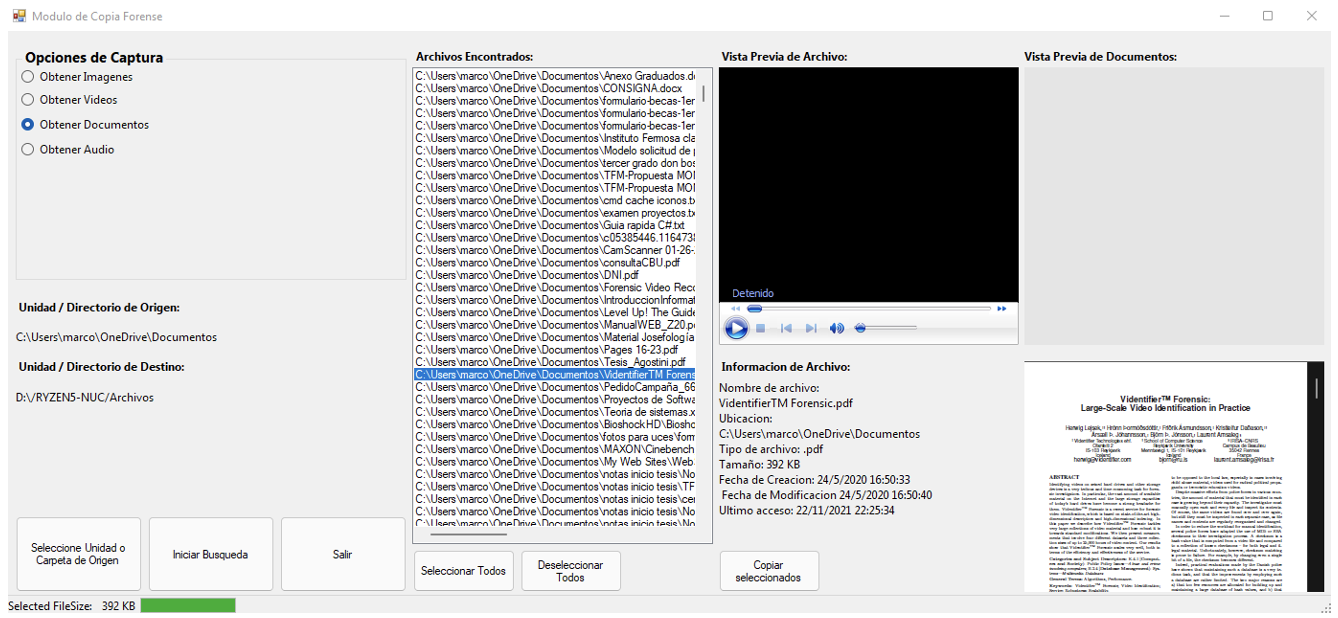Click the Modulo de Copia Forense title icon

tap(19, 16)
